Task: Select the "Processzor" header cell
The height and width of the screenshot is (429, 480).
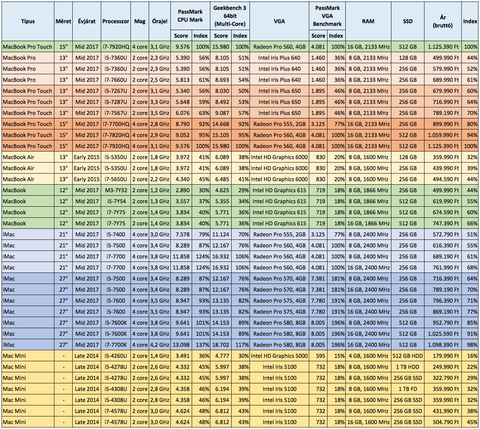Action: 116,21
